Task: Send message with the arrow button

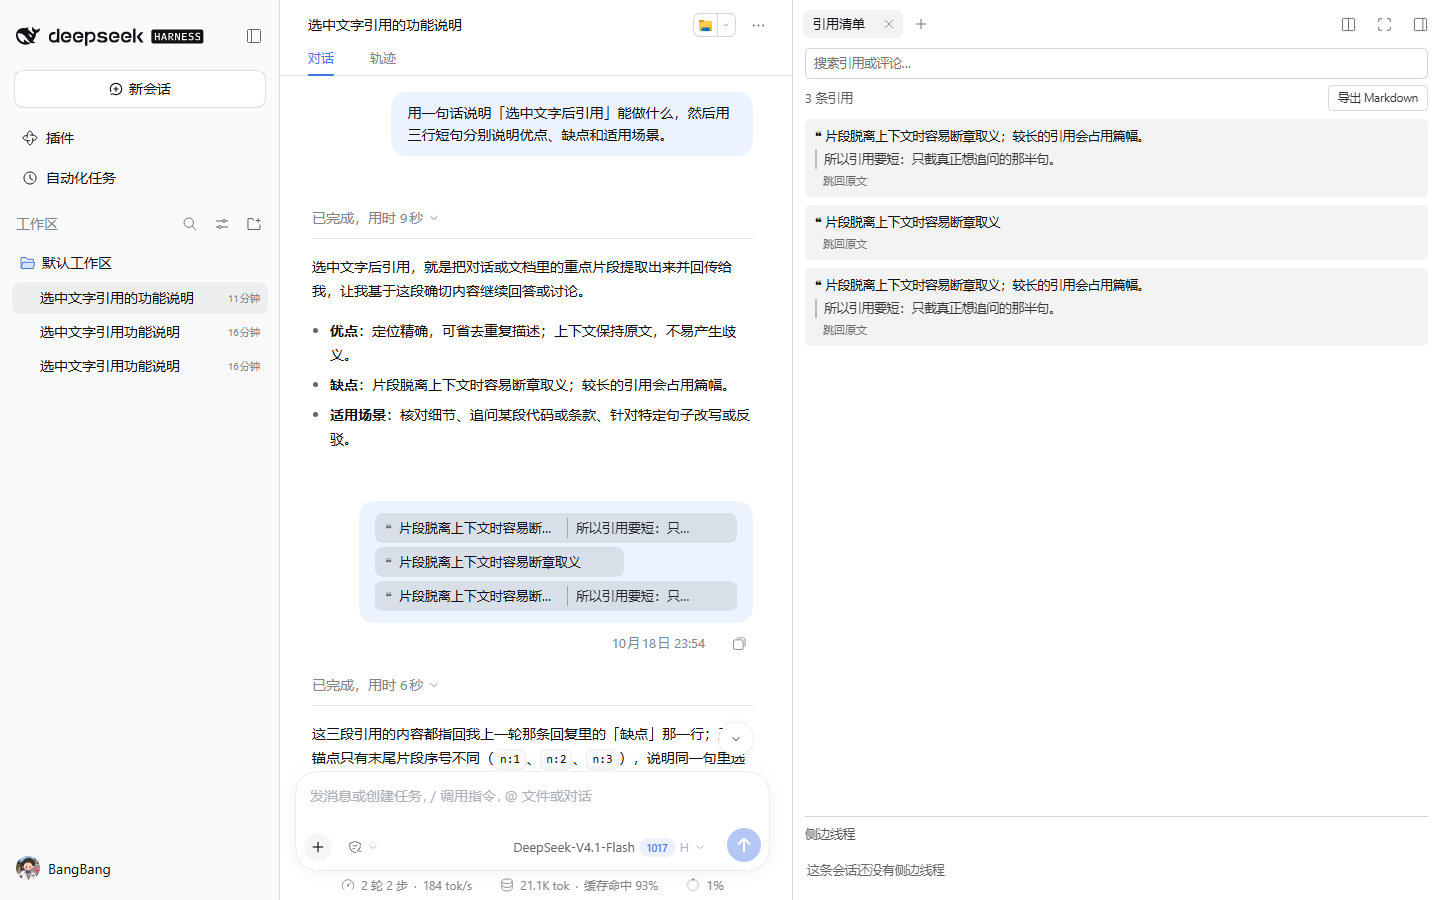Action: [x=743, y=845]
